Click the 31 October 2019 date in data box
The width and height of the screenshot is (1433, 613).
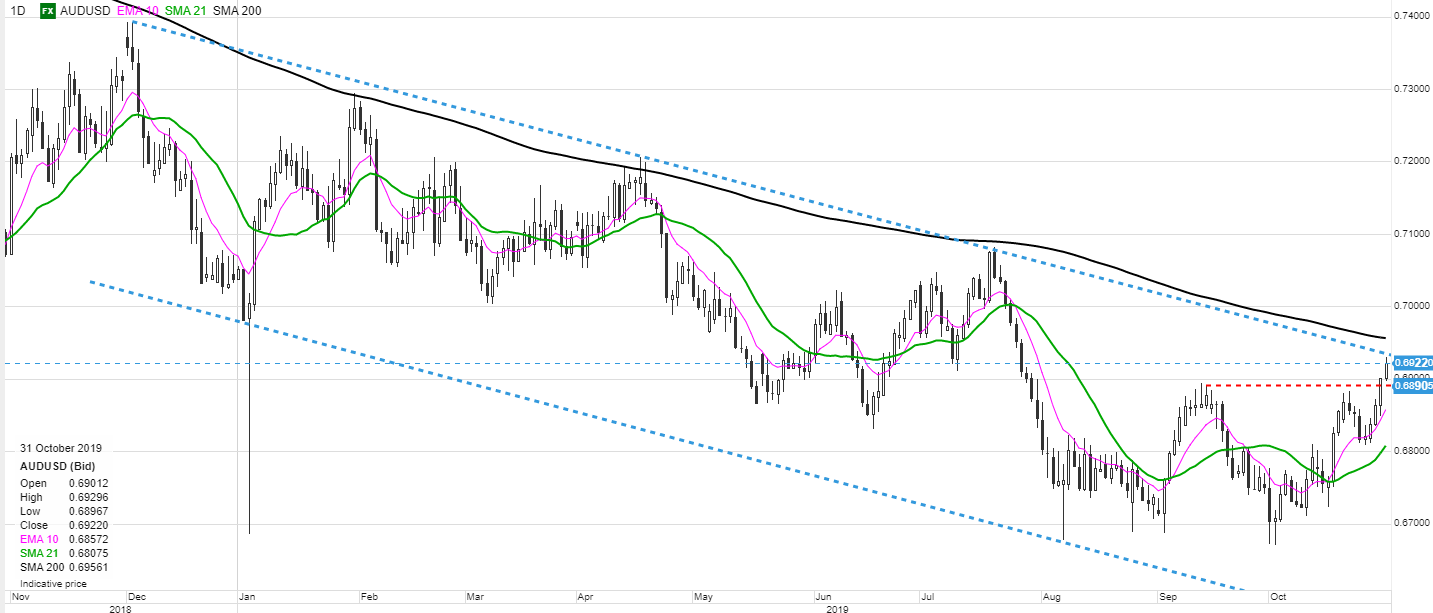pos(62,448)
